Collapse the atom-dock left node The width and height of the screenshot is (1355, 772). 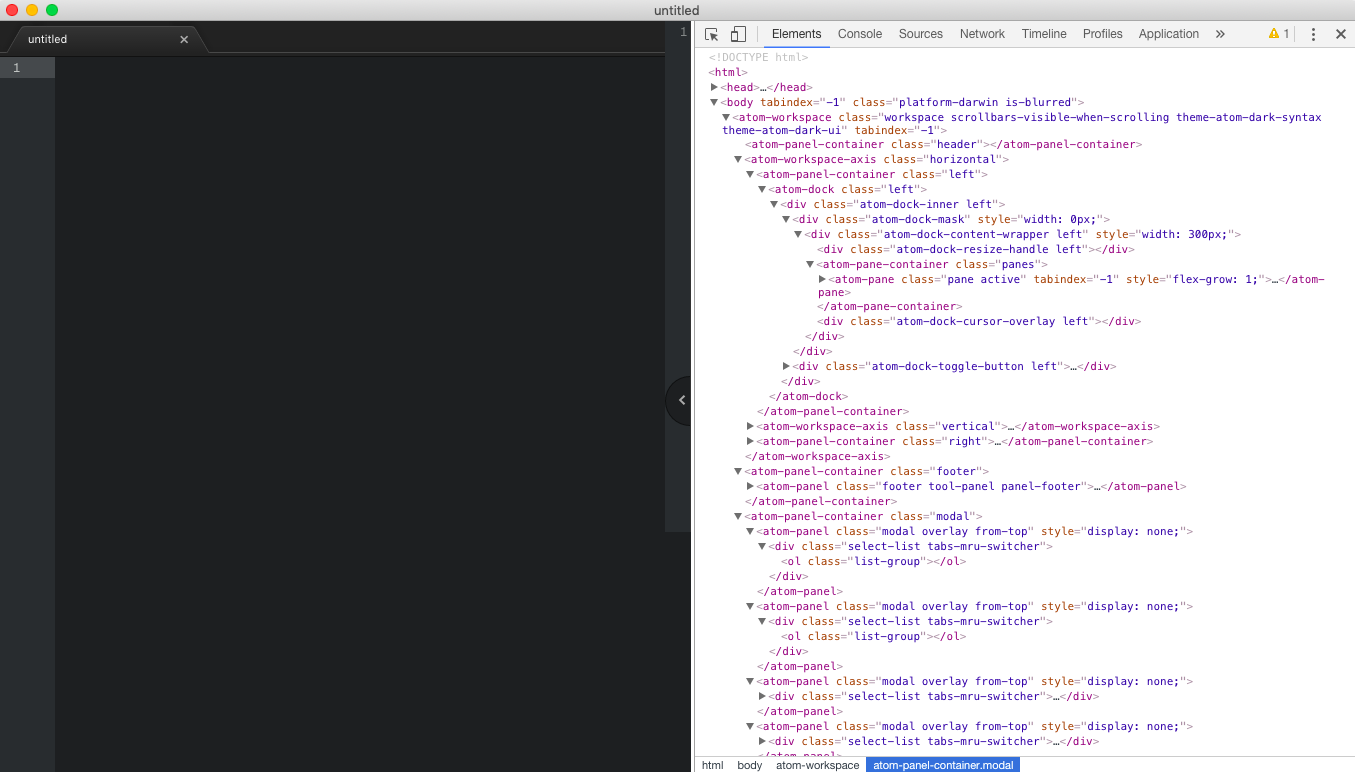click(762, 189)
